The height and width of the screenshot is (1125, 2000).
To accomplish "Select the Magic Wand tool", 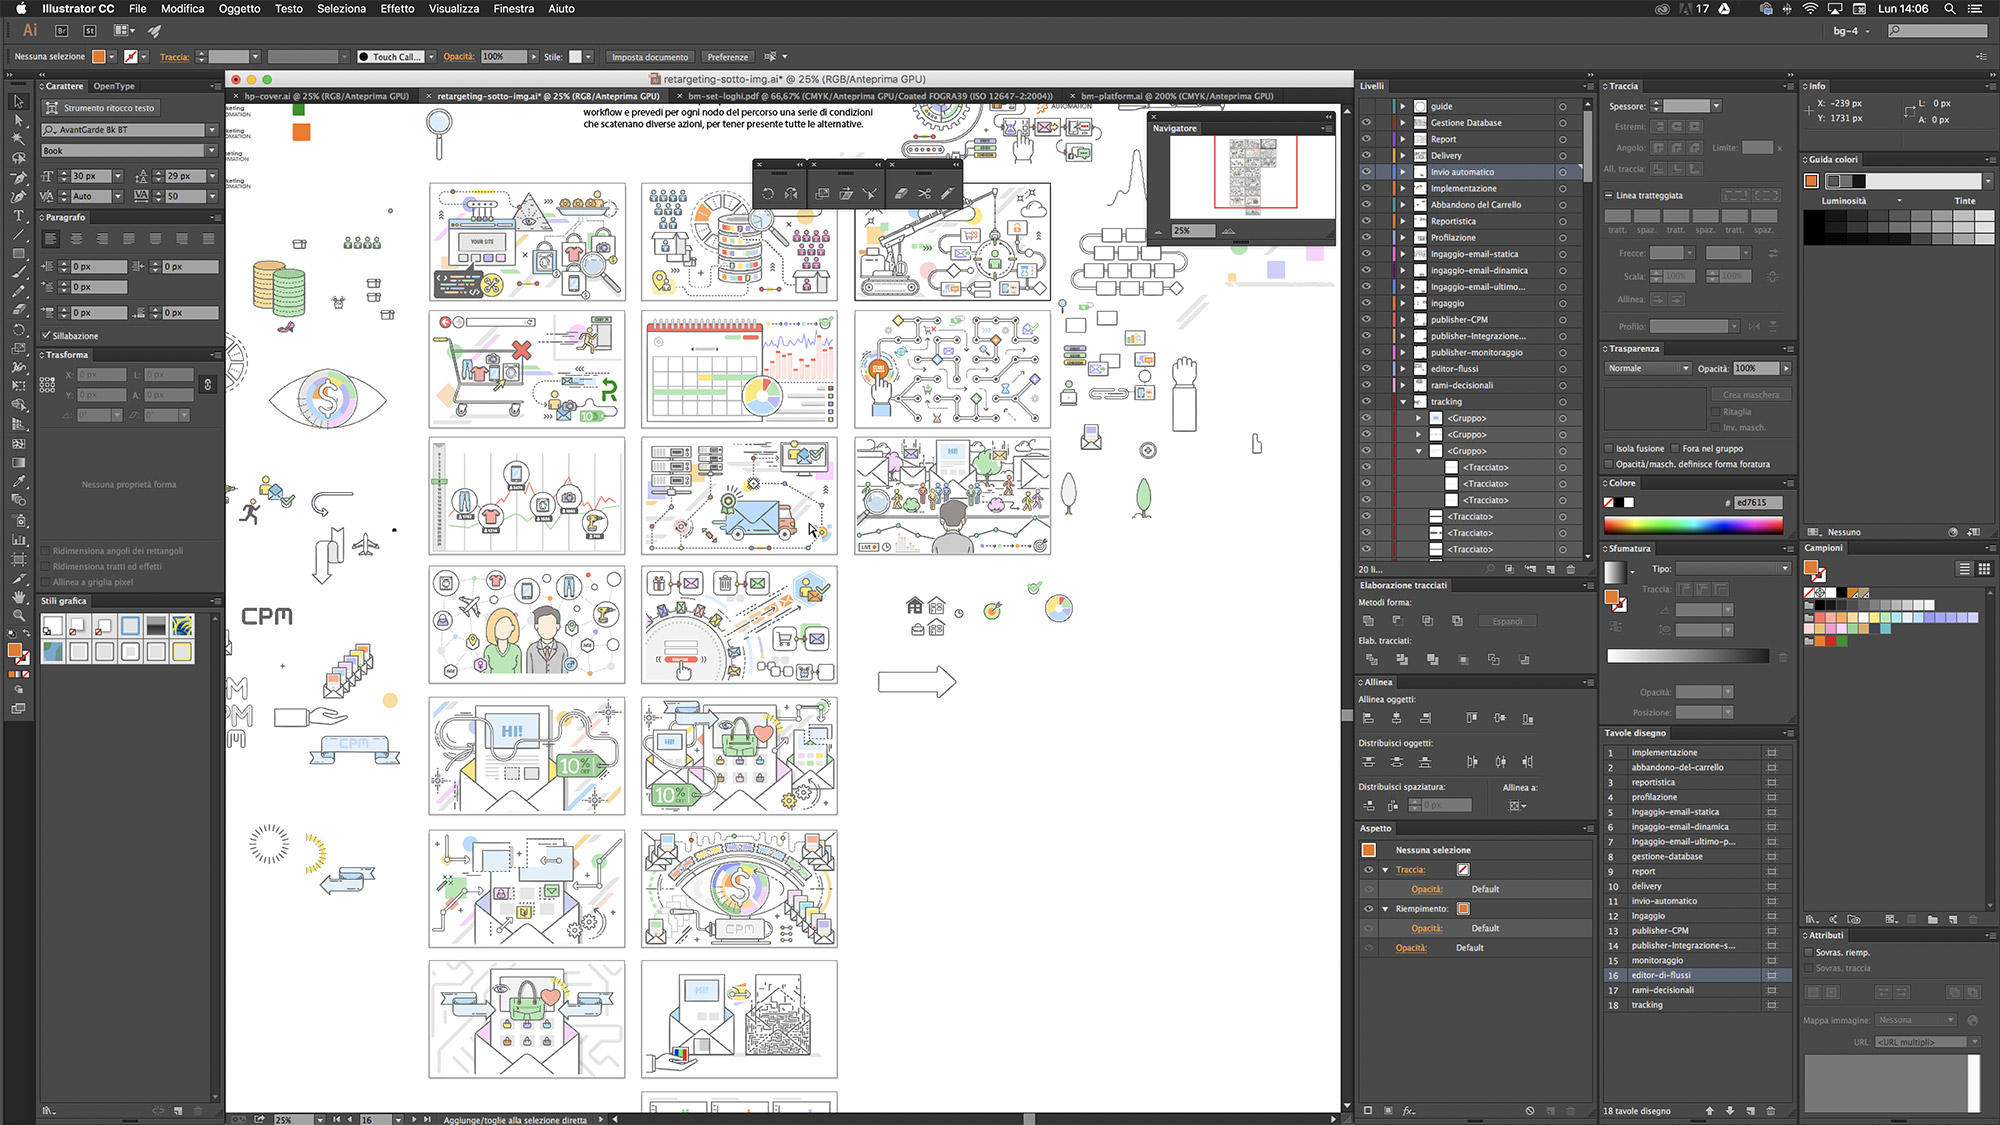I will coord(18,139).
